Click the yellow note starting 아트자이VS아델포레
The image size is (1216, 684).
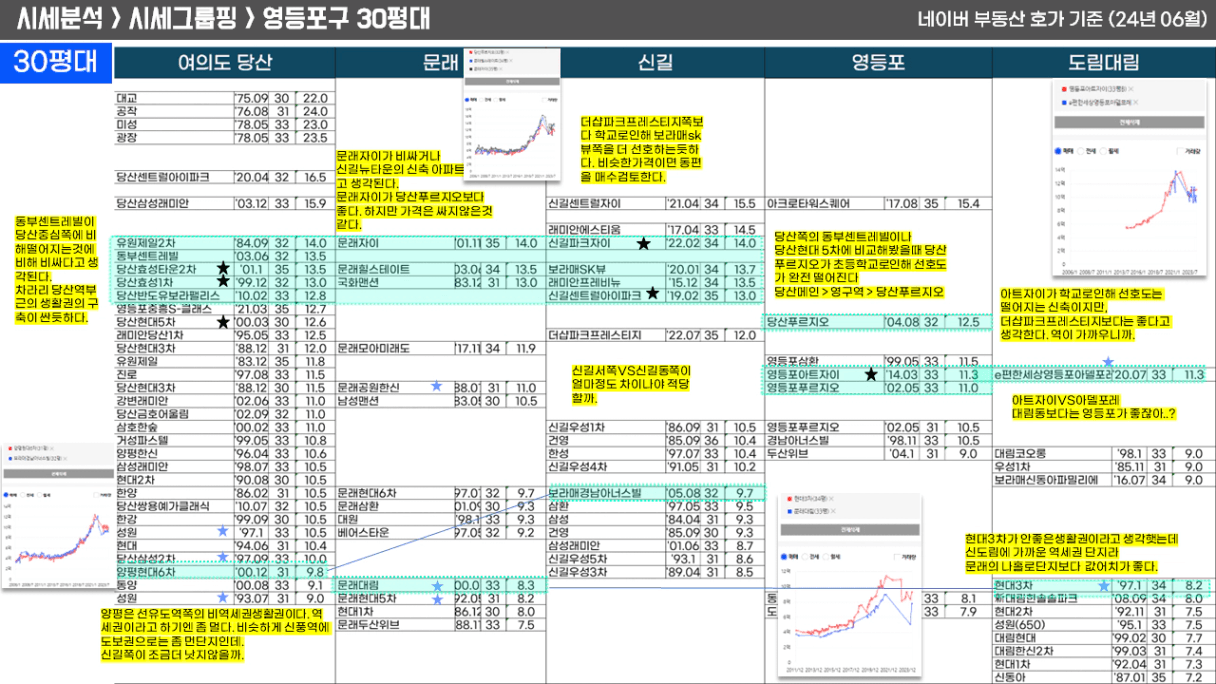pyautogui.click(x=1094, y=405)
